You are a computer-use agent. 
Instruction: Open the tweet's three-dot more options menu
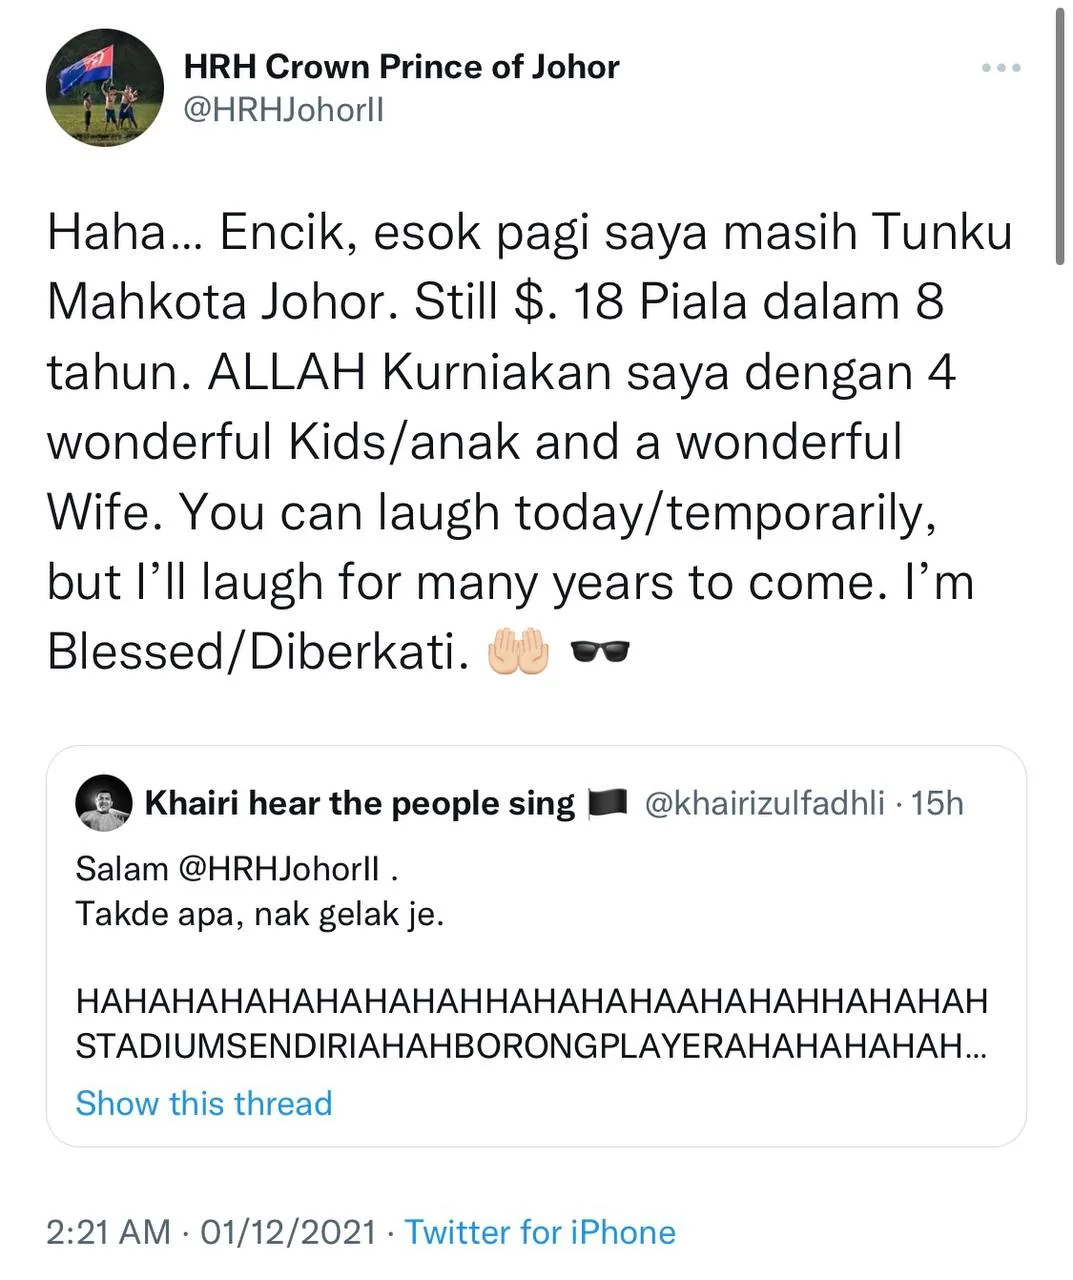click(x=1001, y=68)
